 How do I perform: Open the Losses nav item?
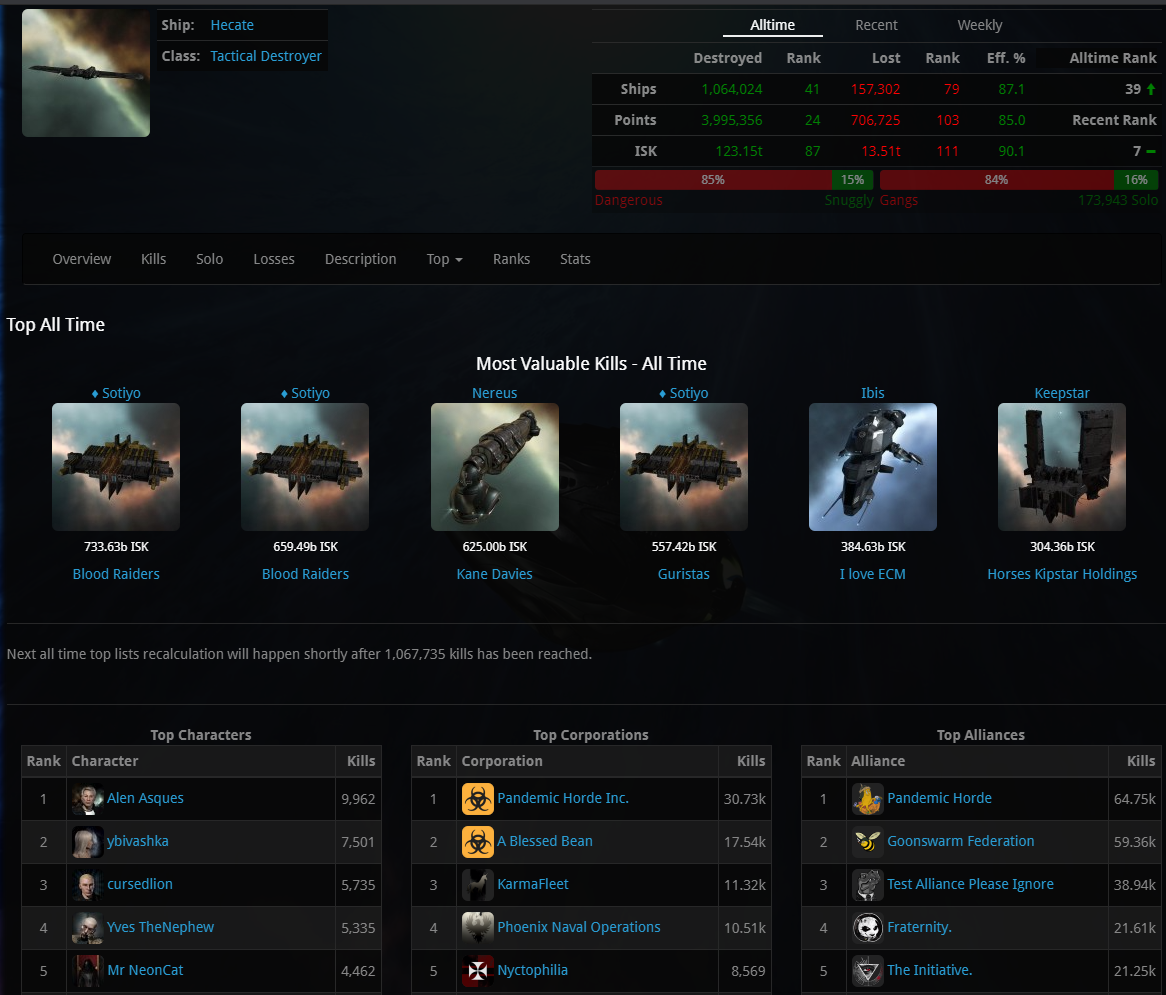click(274, 260)
